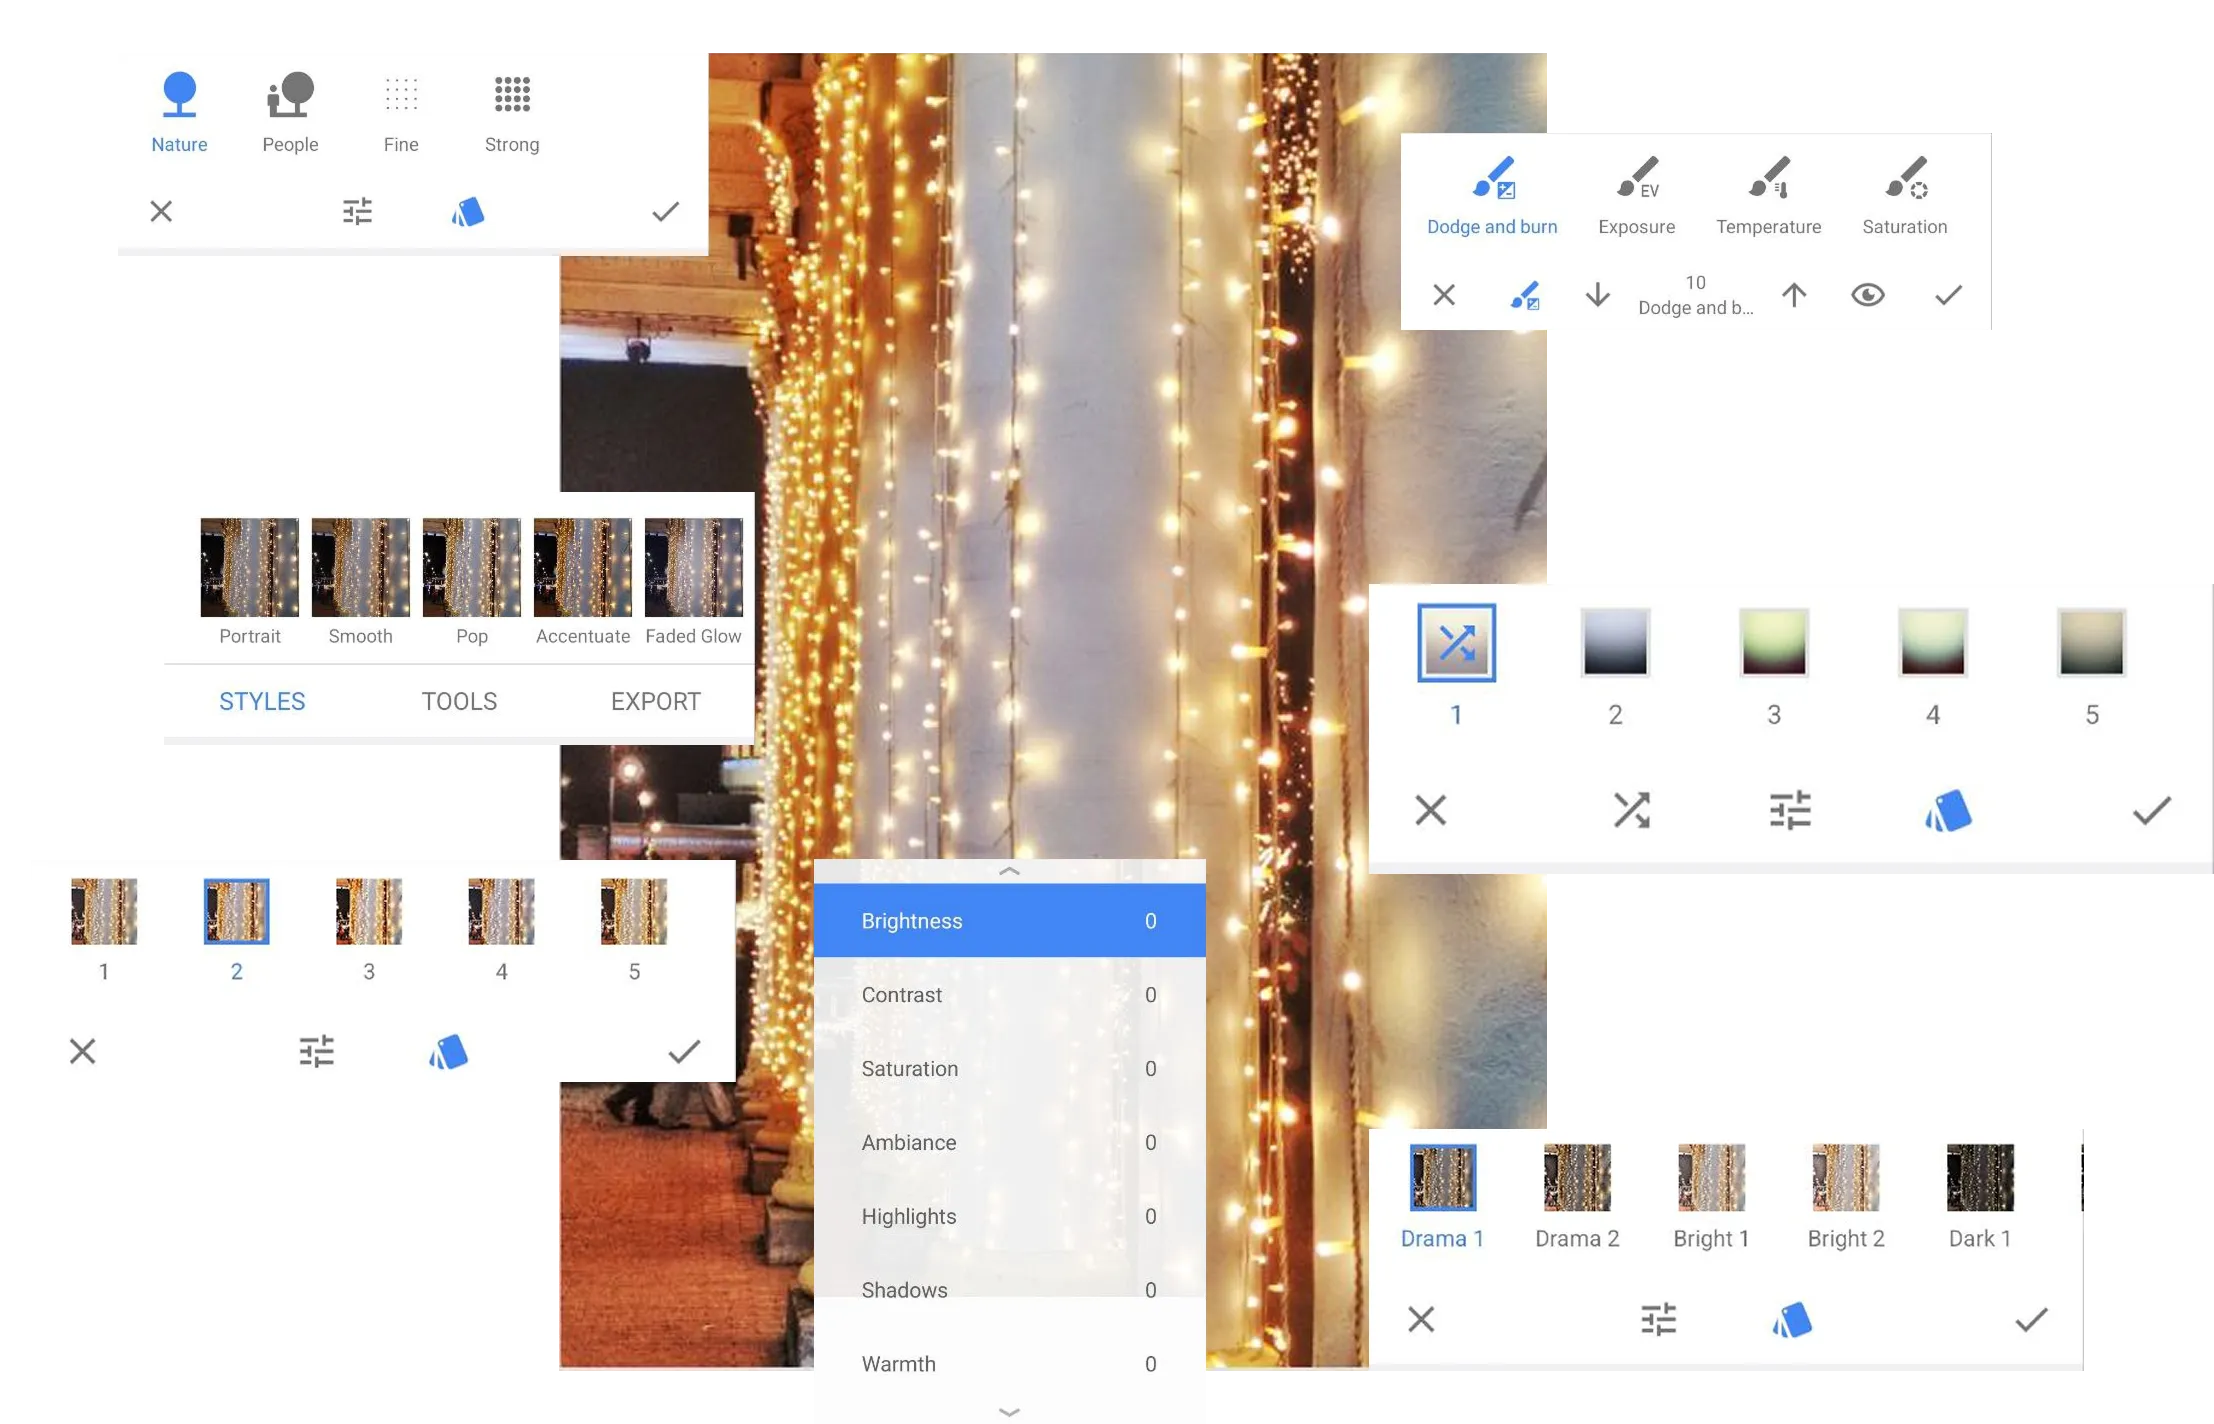Image resolution: width=2214 pixels, height=1424 pixels.
Task: Select the Nature structure icon
Action: pyautogui.click(x=179, y=95)
